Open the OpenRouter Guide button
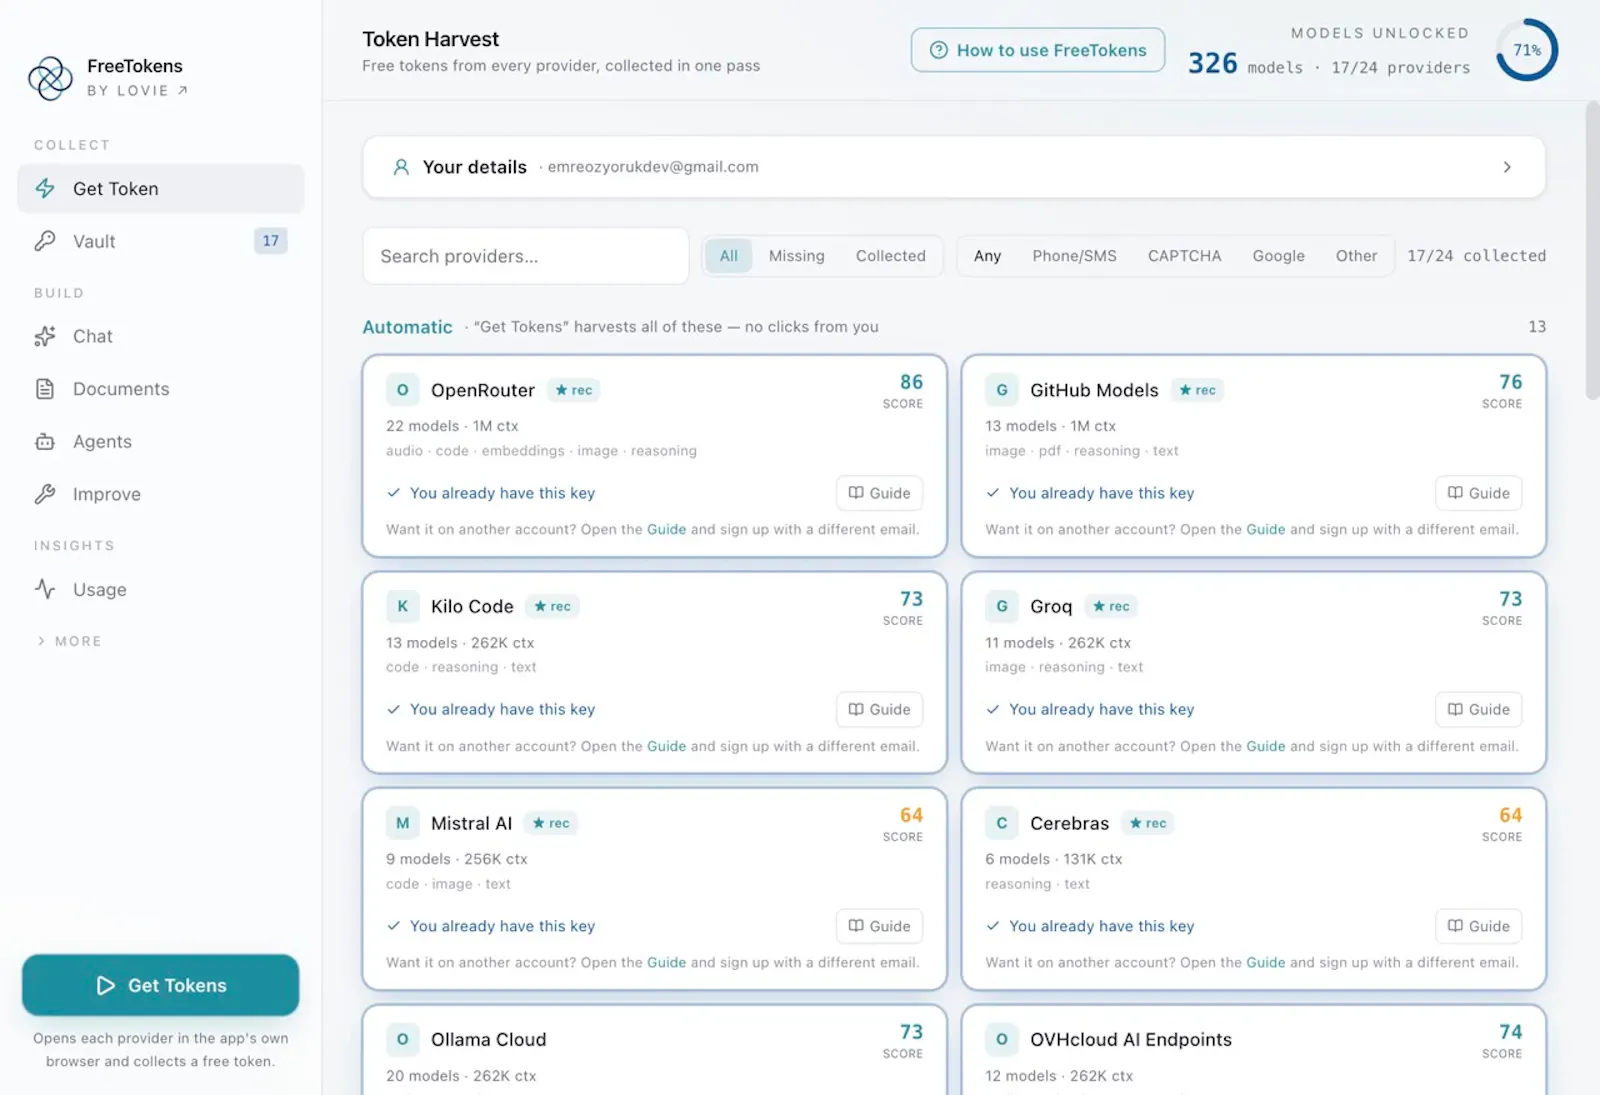The width and height of the screenshot is (1600, 1095). (880, 493)
